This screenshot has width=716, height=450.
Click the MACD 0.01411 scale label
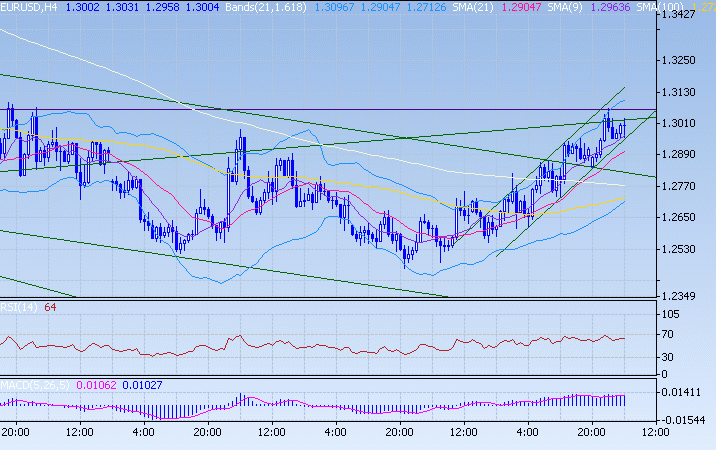coord(684,392)
